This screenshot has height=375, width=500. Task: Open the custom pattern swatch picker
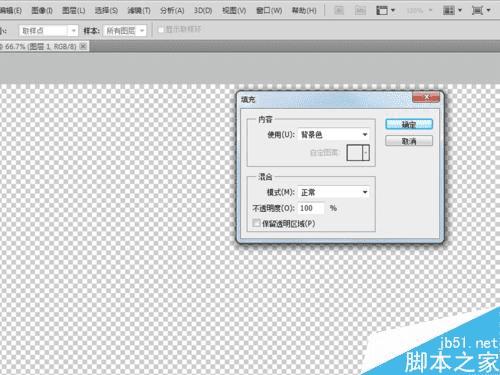[x=354, y=153]
